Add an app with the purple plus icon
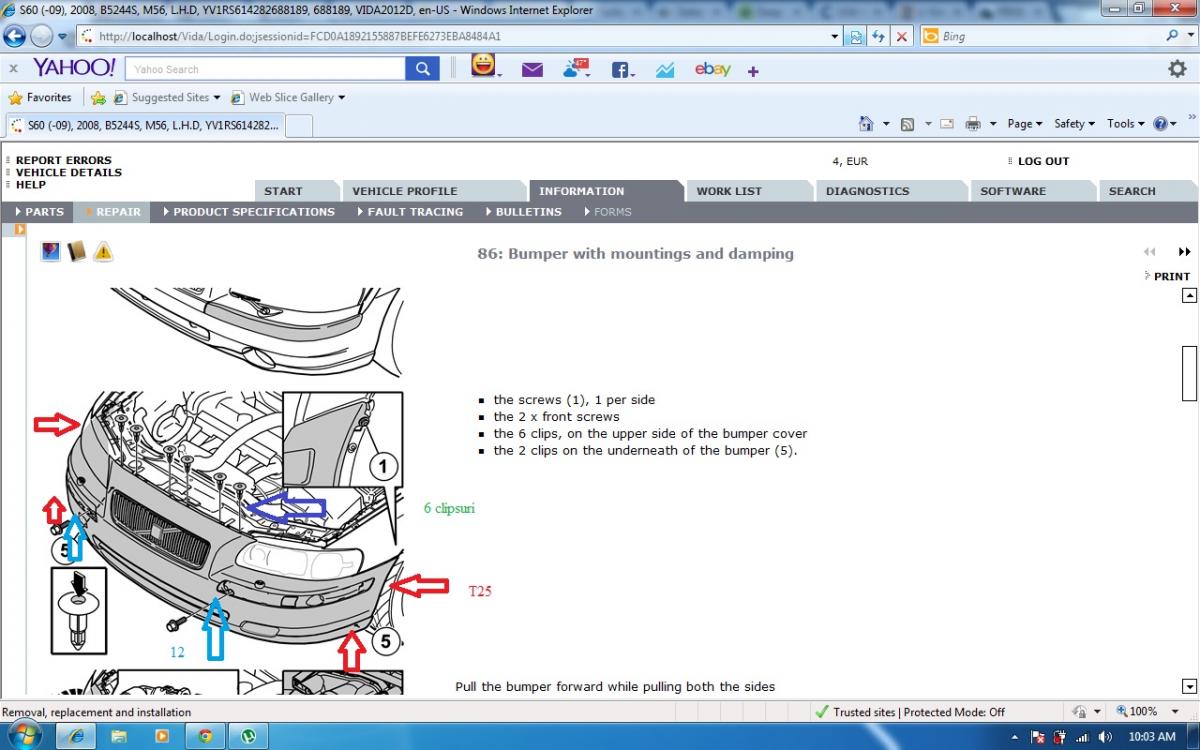The image size is (1200, 750). point(753,71)
